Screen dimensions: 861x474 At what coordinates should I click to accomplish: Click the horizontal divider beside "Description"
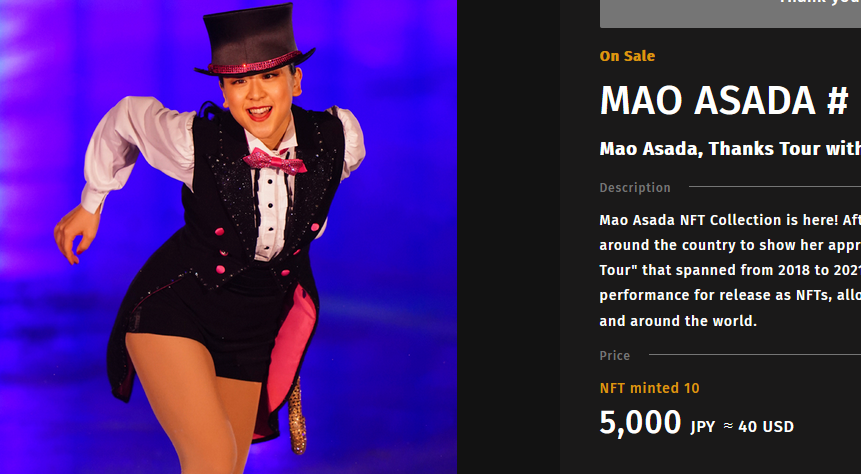[x=775, y=187]
